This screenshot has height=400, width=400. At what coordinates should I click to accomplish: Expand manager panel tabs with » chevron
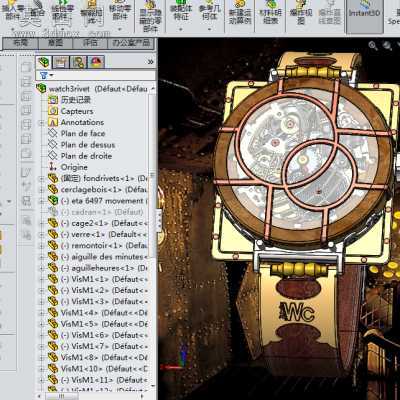coord(151,62)
